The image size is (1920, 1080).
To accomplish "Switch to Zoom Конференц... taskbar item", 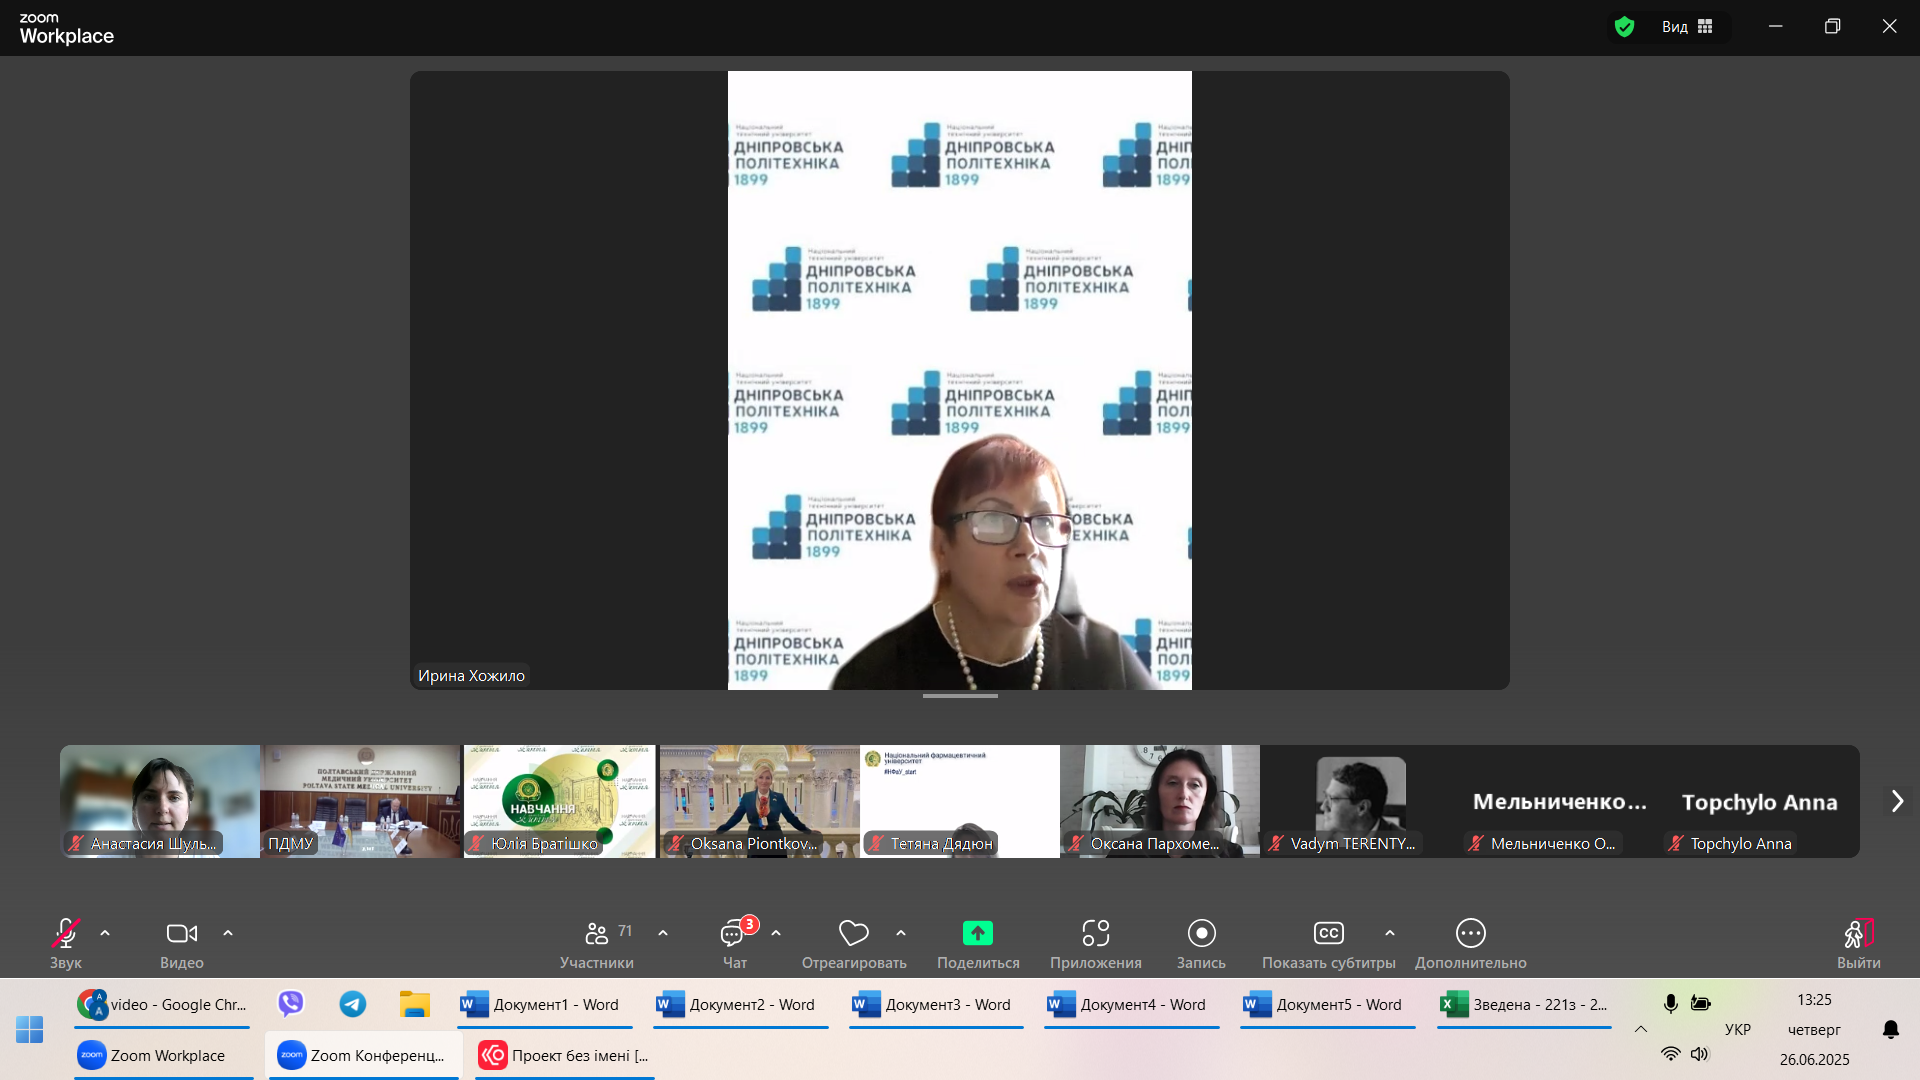I will click(362, 1055).
